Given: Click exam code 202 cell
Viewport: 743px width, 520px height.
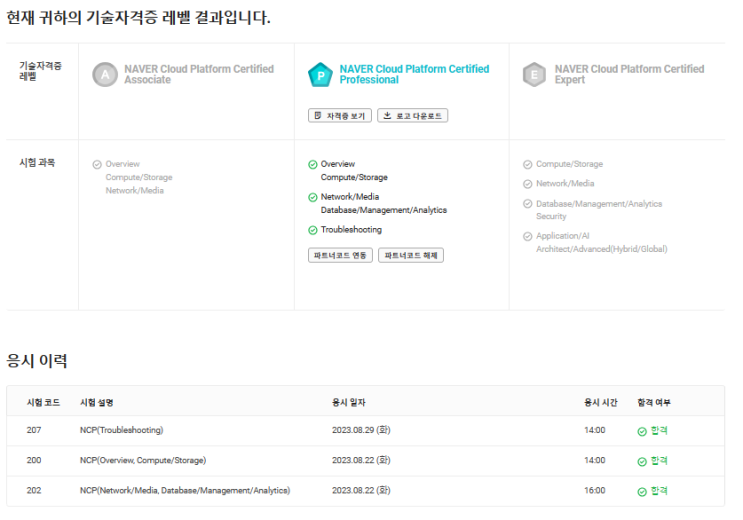Looking at the screenshot, I should tap(34, 491).
